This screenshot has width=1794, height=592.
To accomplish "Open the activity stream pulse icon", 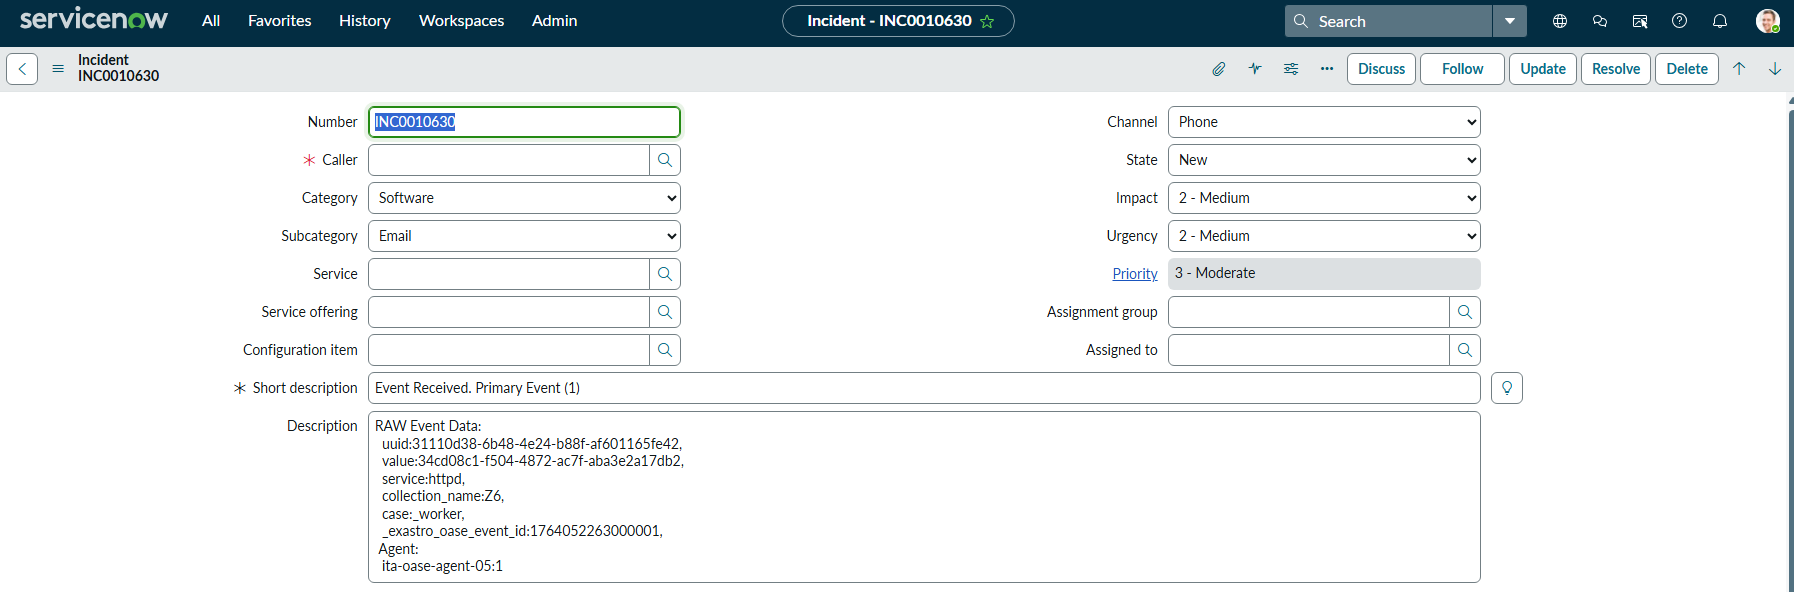I will 1255,69.
